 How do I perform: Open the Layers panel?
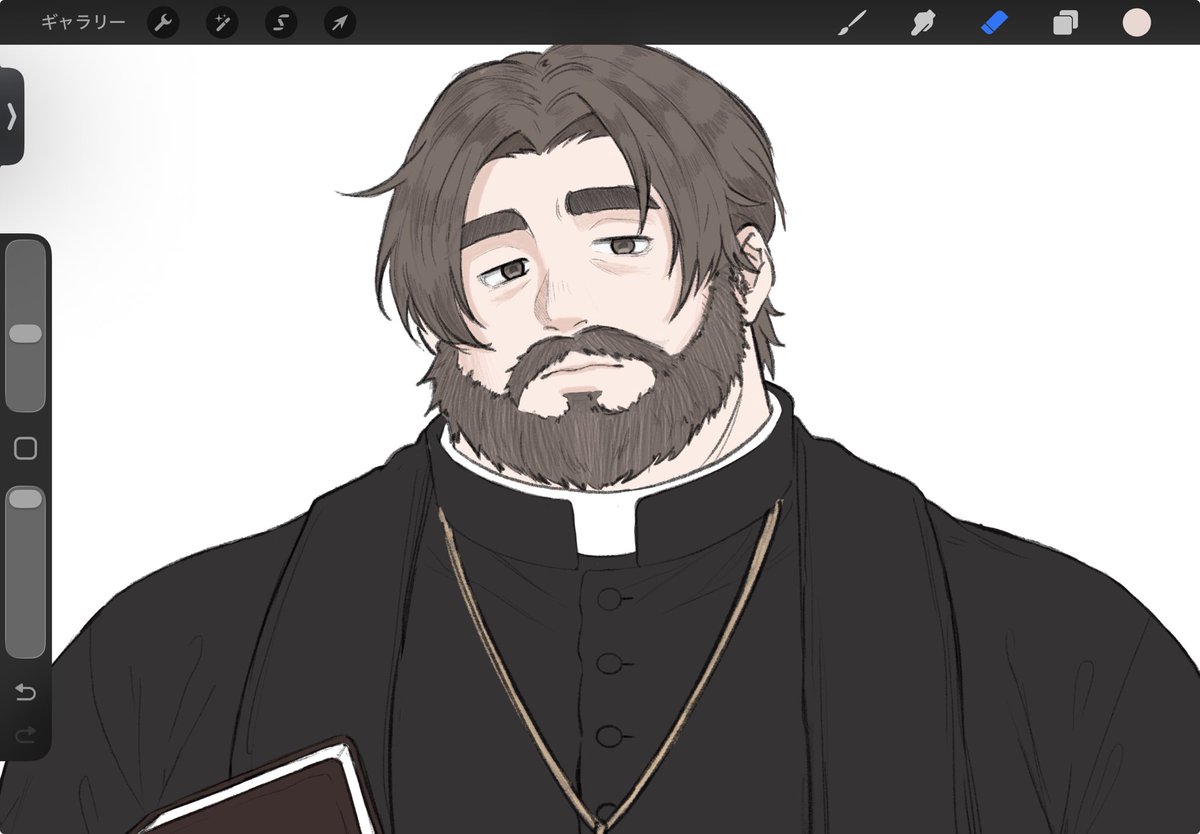(1066, 22)
